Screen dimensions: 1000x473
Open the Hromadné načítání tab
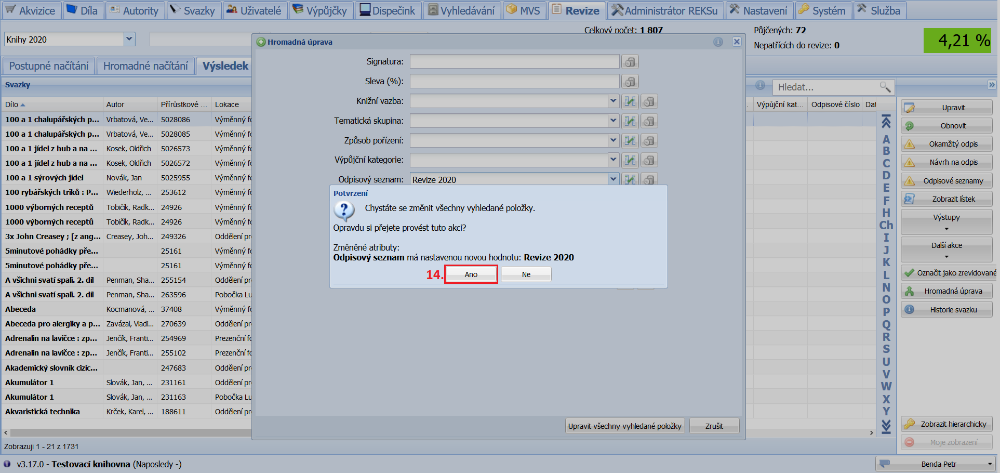tap(146, 66)
